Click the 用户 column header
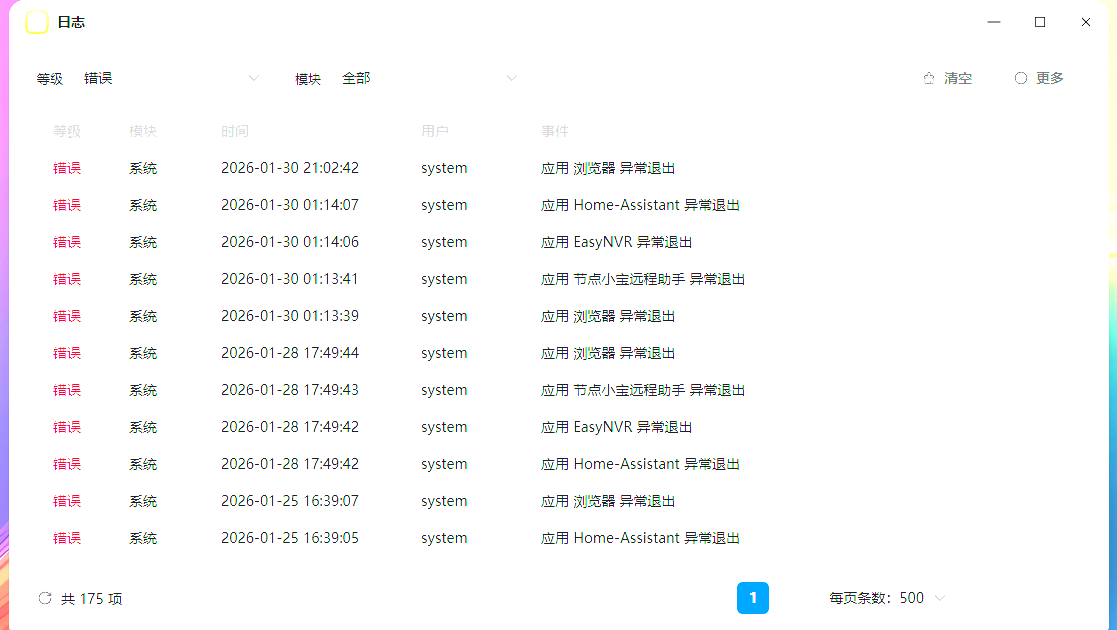 pos(437,130)
